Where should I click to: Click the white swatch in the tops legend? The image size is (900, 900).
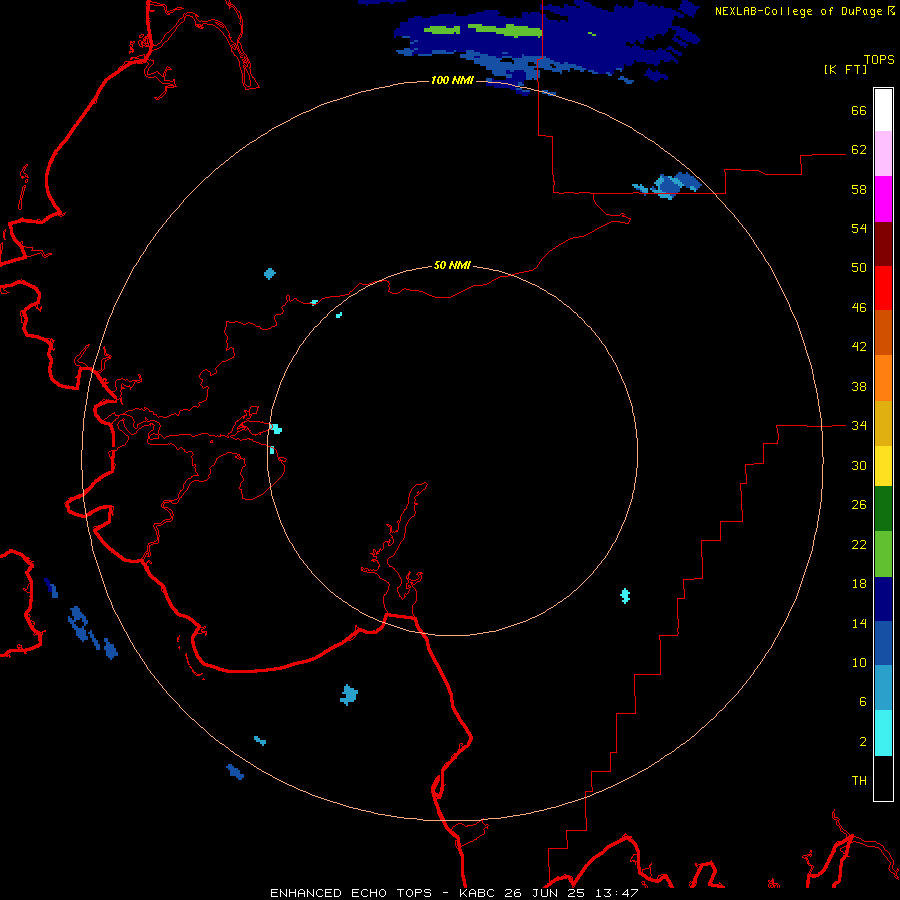(883, 110)
